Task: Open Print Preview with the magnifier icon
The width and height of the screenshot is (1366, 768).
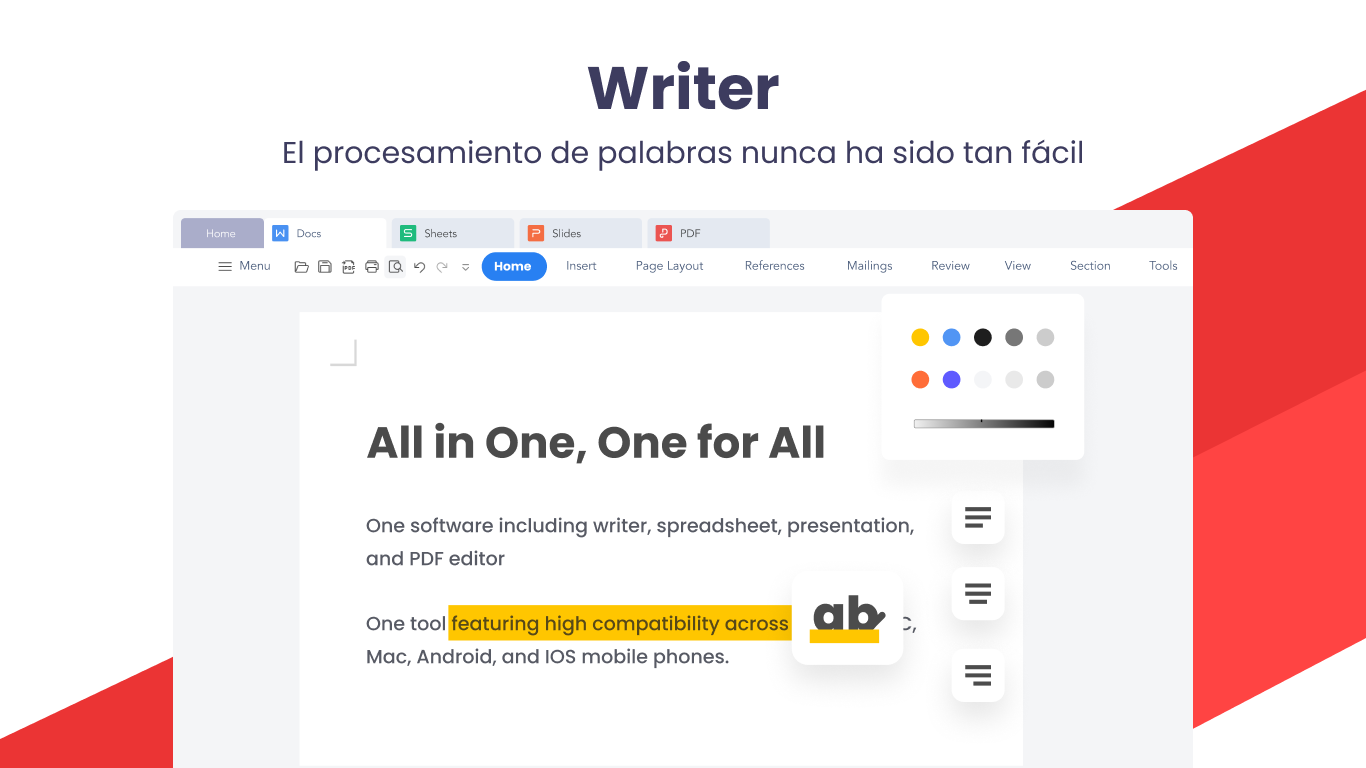Action: (396, 266)
